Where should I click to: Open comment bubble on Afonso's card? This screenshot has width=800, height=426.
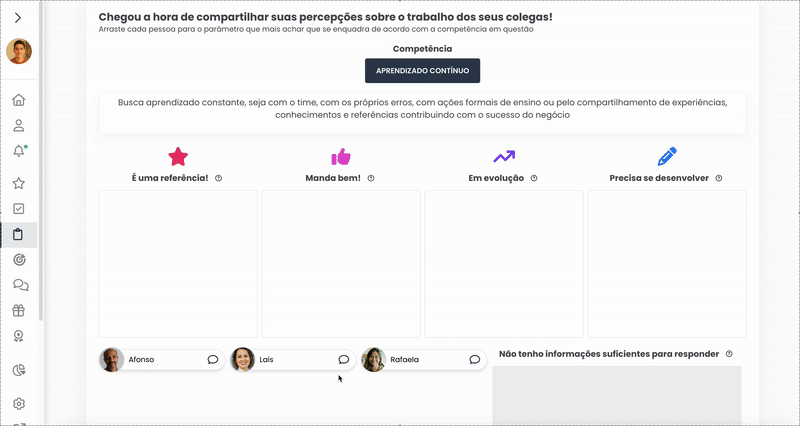[x=213, y=360]
